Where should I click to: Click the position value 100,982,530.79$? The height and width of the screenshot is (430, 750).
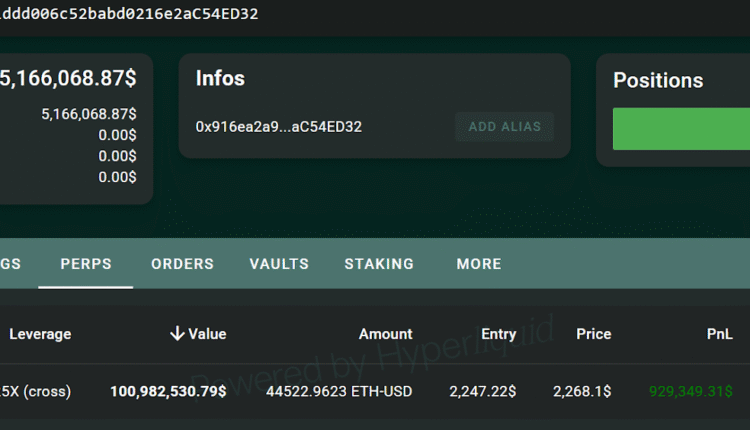click(x=168, y=392)
